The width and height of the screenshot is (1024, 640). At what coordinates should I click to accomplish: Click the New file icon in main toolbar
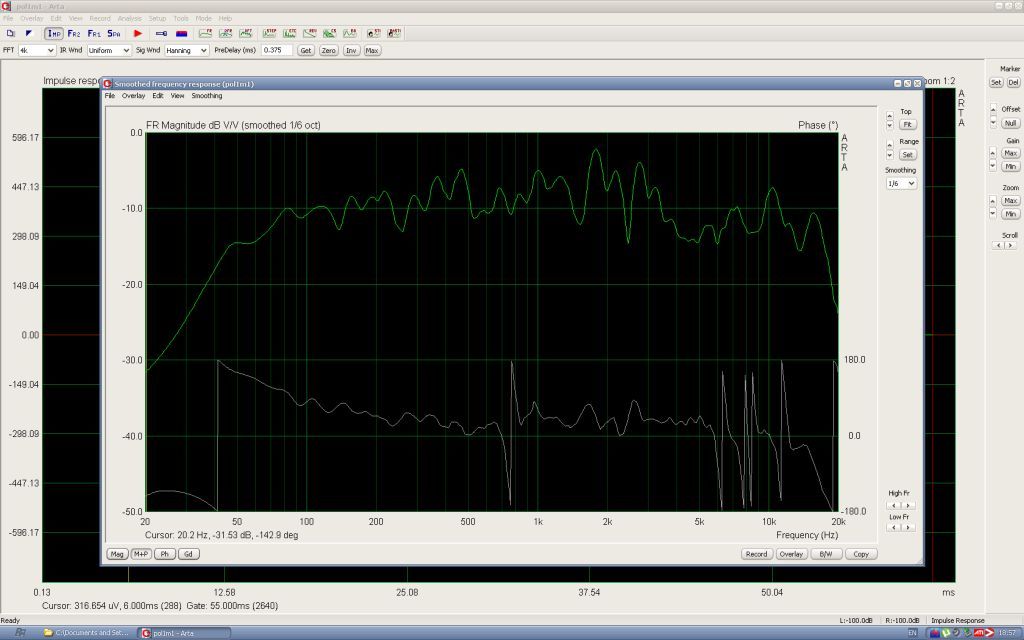(x=10, y=33)
